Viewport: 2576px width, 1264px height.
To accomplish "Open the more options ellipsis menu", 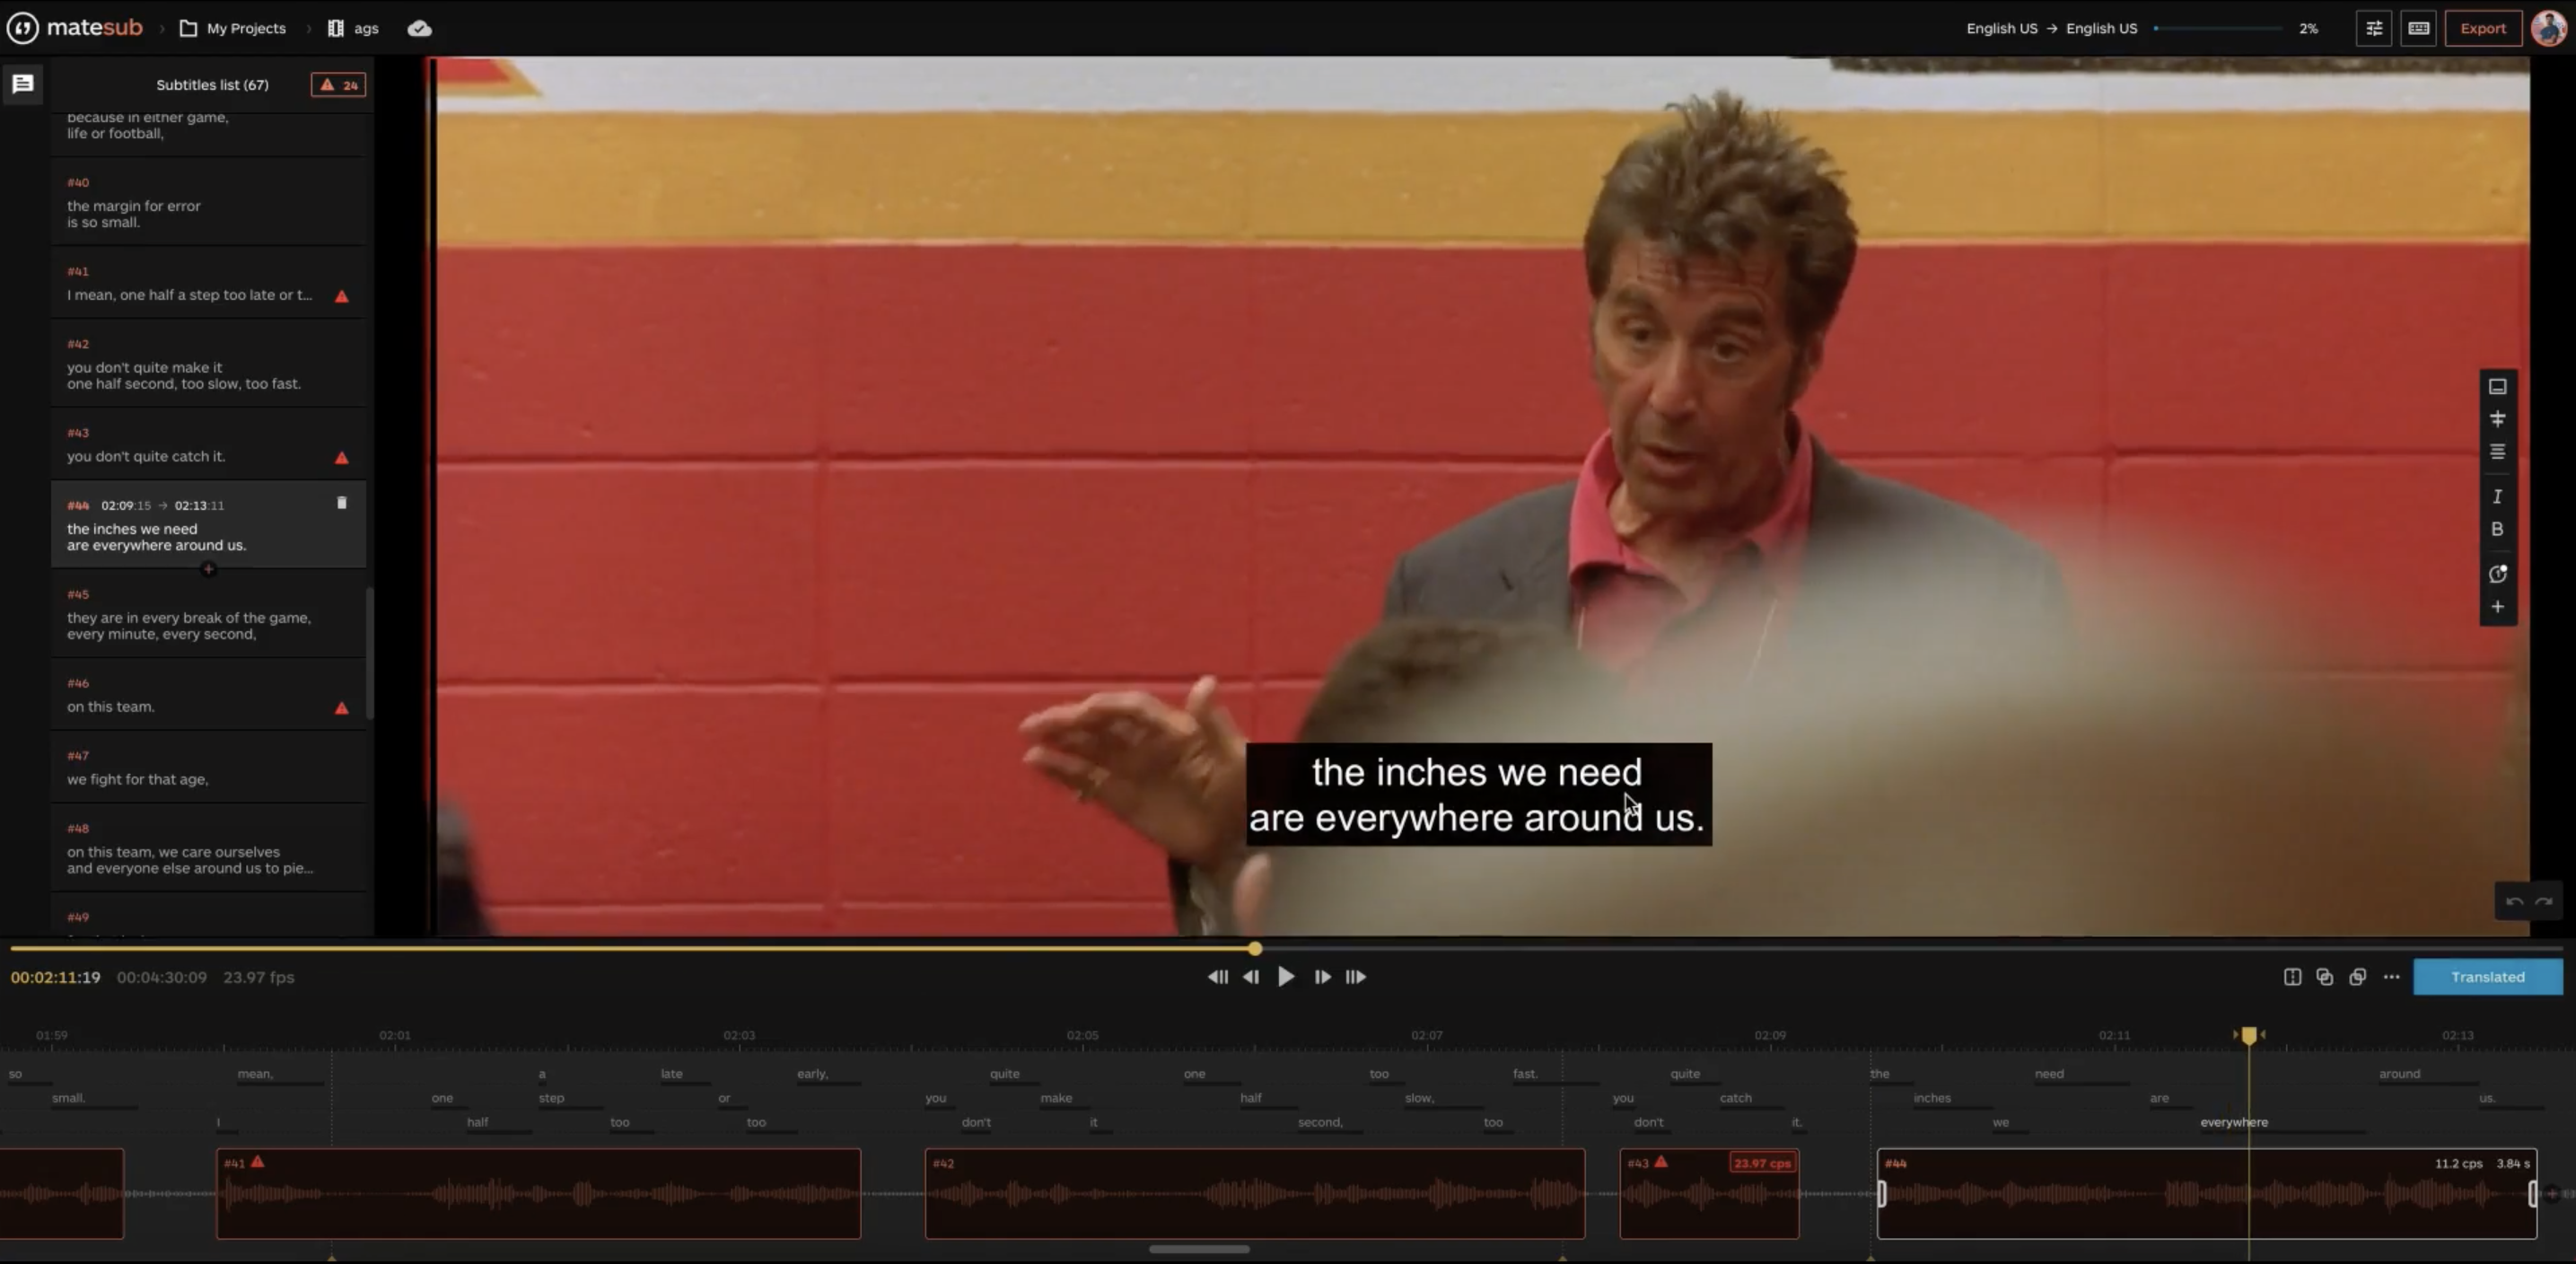I will click(2391, 977).
